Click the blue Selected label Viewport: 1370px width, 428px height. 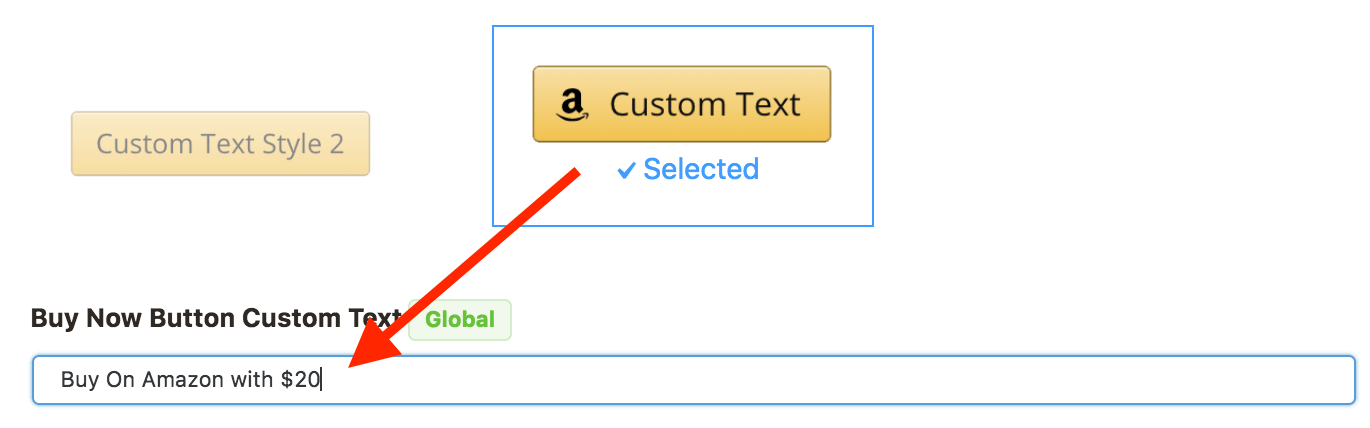[x=701, y=169]
